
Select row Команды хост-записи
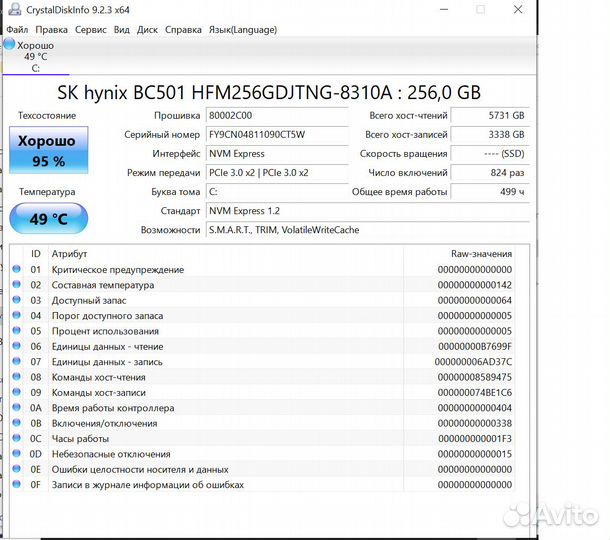coord(263,392)
